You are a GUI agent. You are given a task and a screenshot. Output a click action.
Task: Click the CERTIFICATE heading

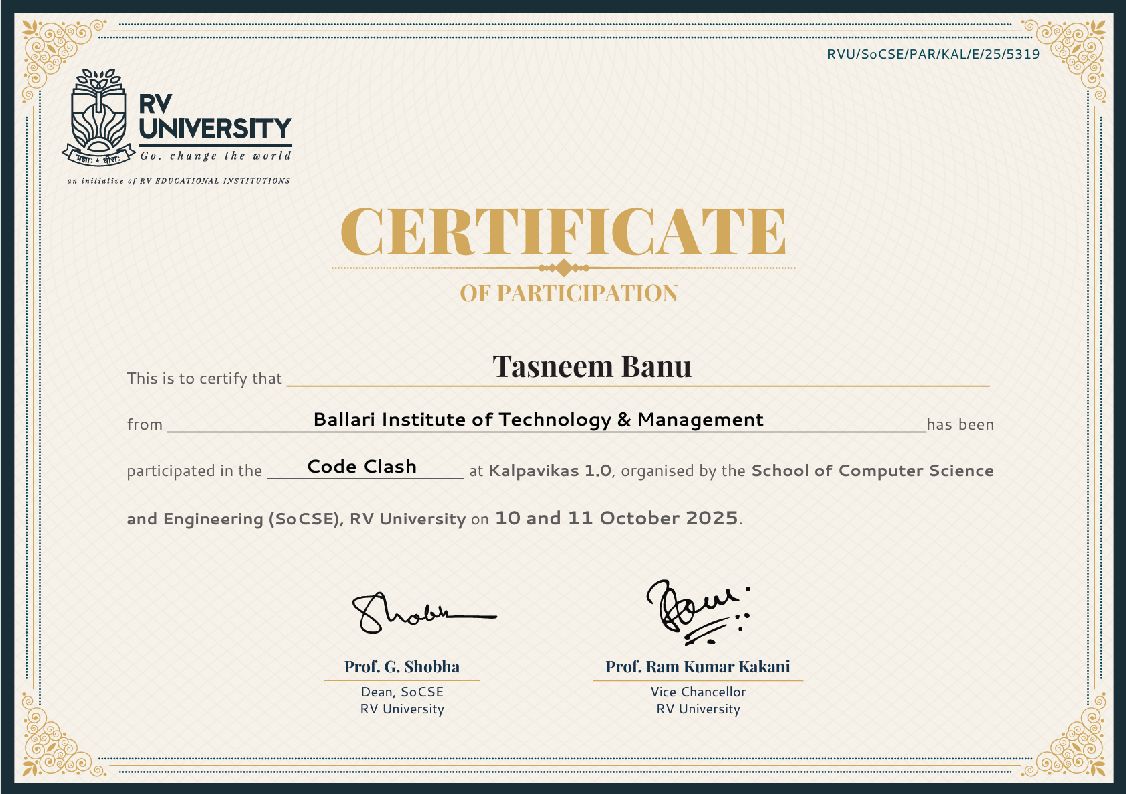564,231
